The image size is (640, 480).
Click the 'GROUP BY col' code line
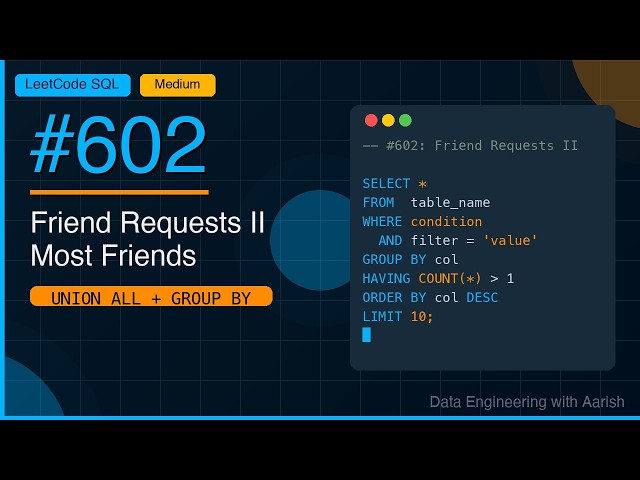(x=410, y=260)
